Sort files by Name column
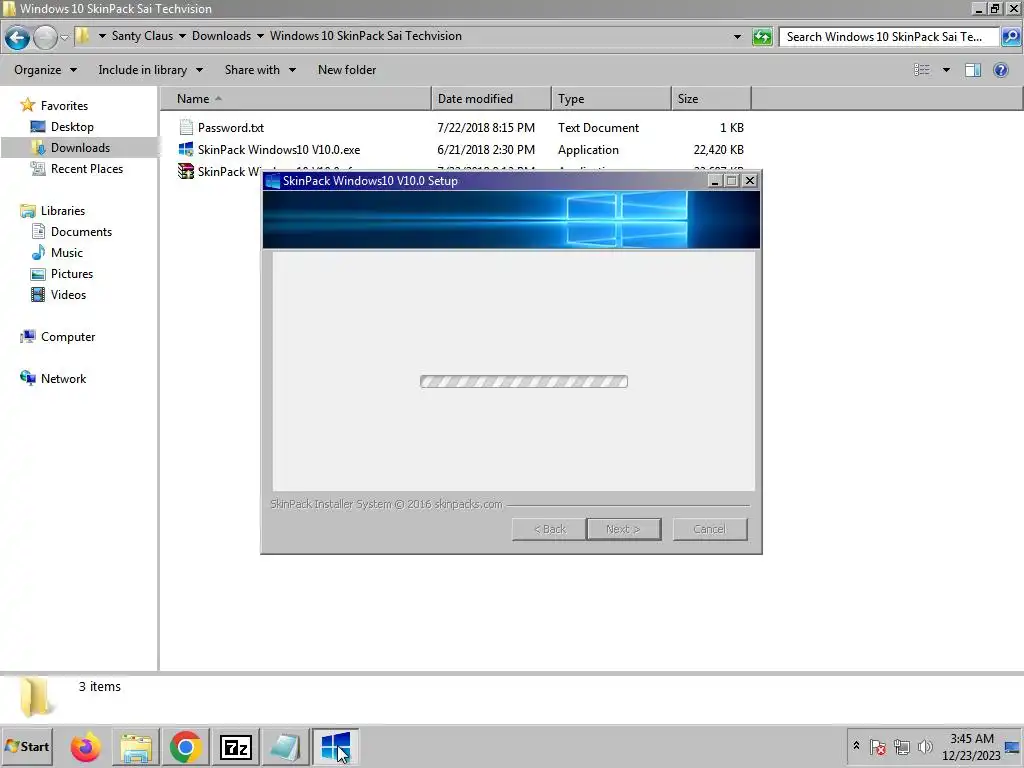 coord(296,99)
